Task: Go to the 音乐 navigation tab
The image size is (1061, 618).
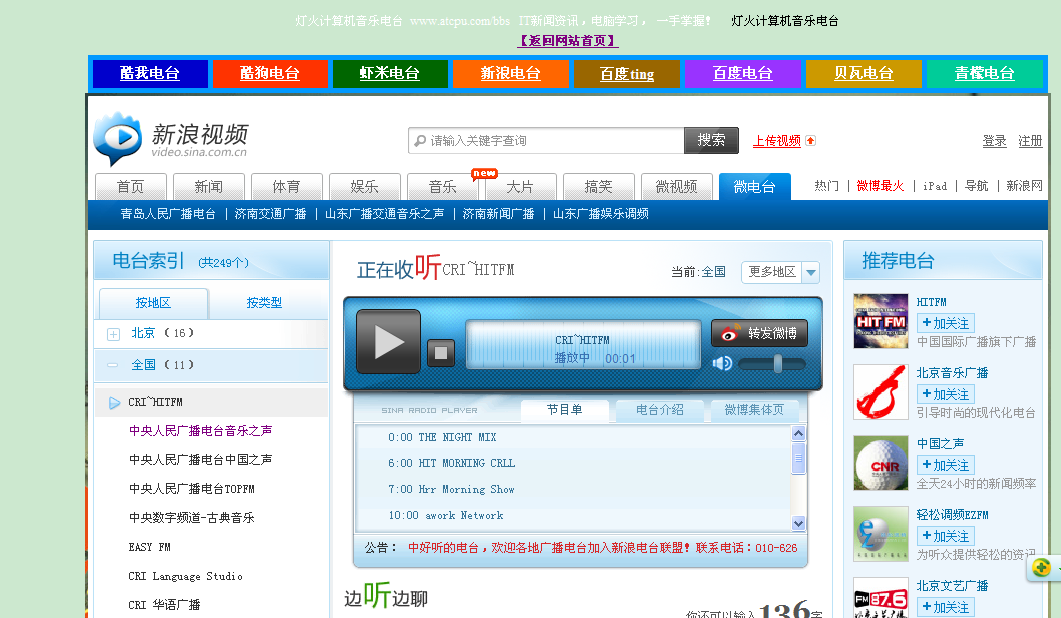Action: click(x=443, y=187)
